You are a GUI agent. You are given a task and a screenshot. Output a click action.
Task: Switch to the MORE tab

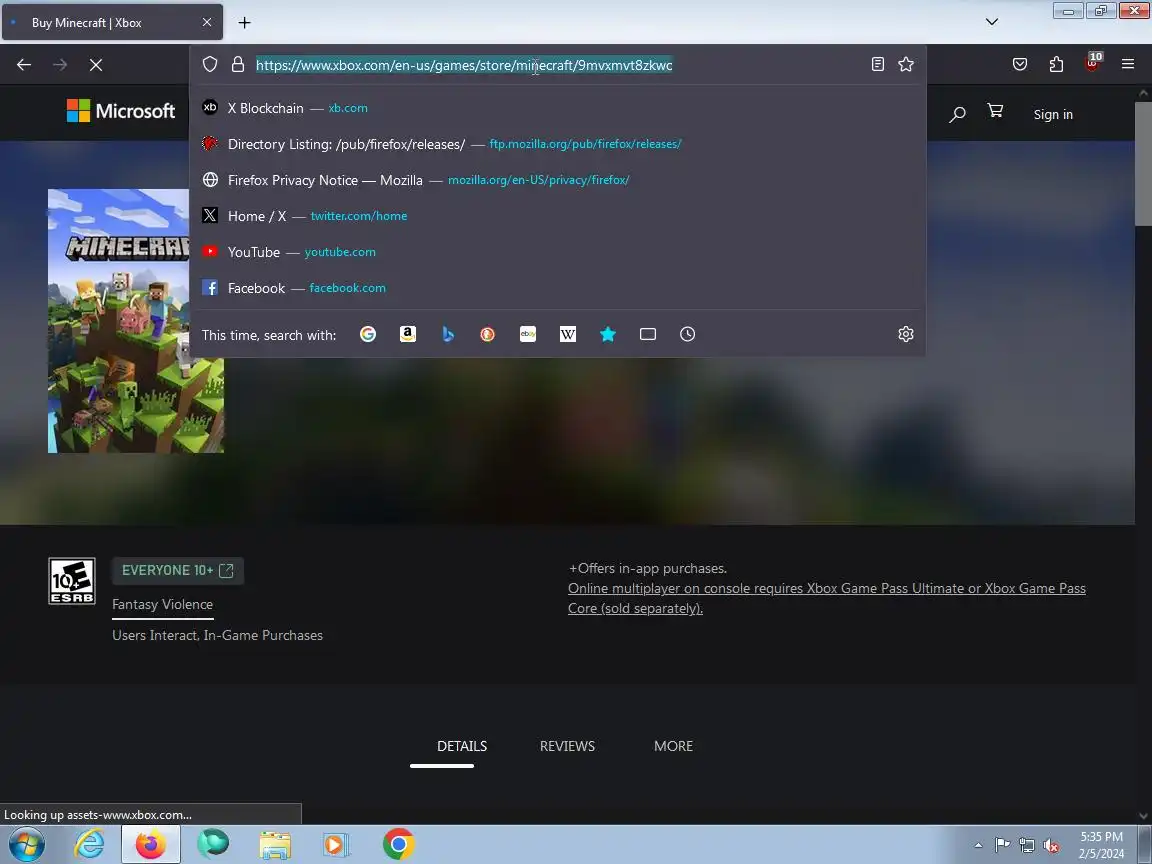(674, 746)
